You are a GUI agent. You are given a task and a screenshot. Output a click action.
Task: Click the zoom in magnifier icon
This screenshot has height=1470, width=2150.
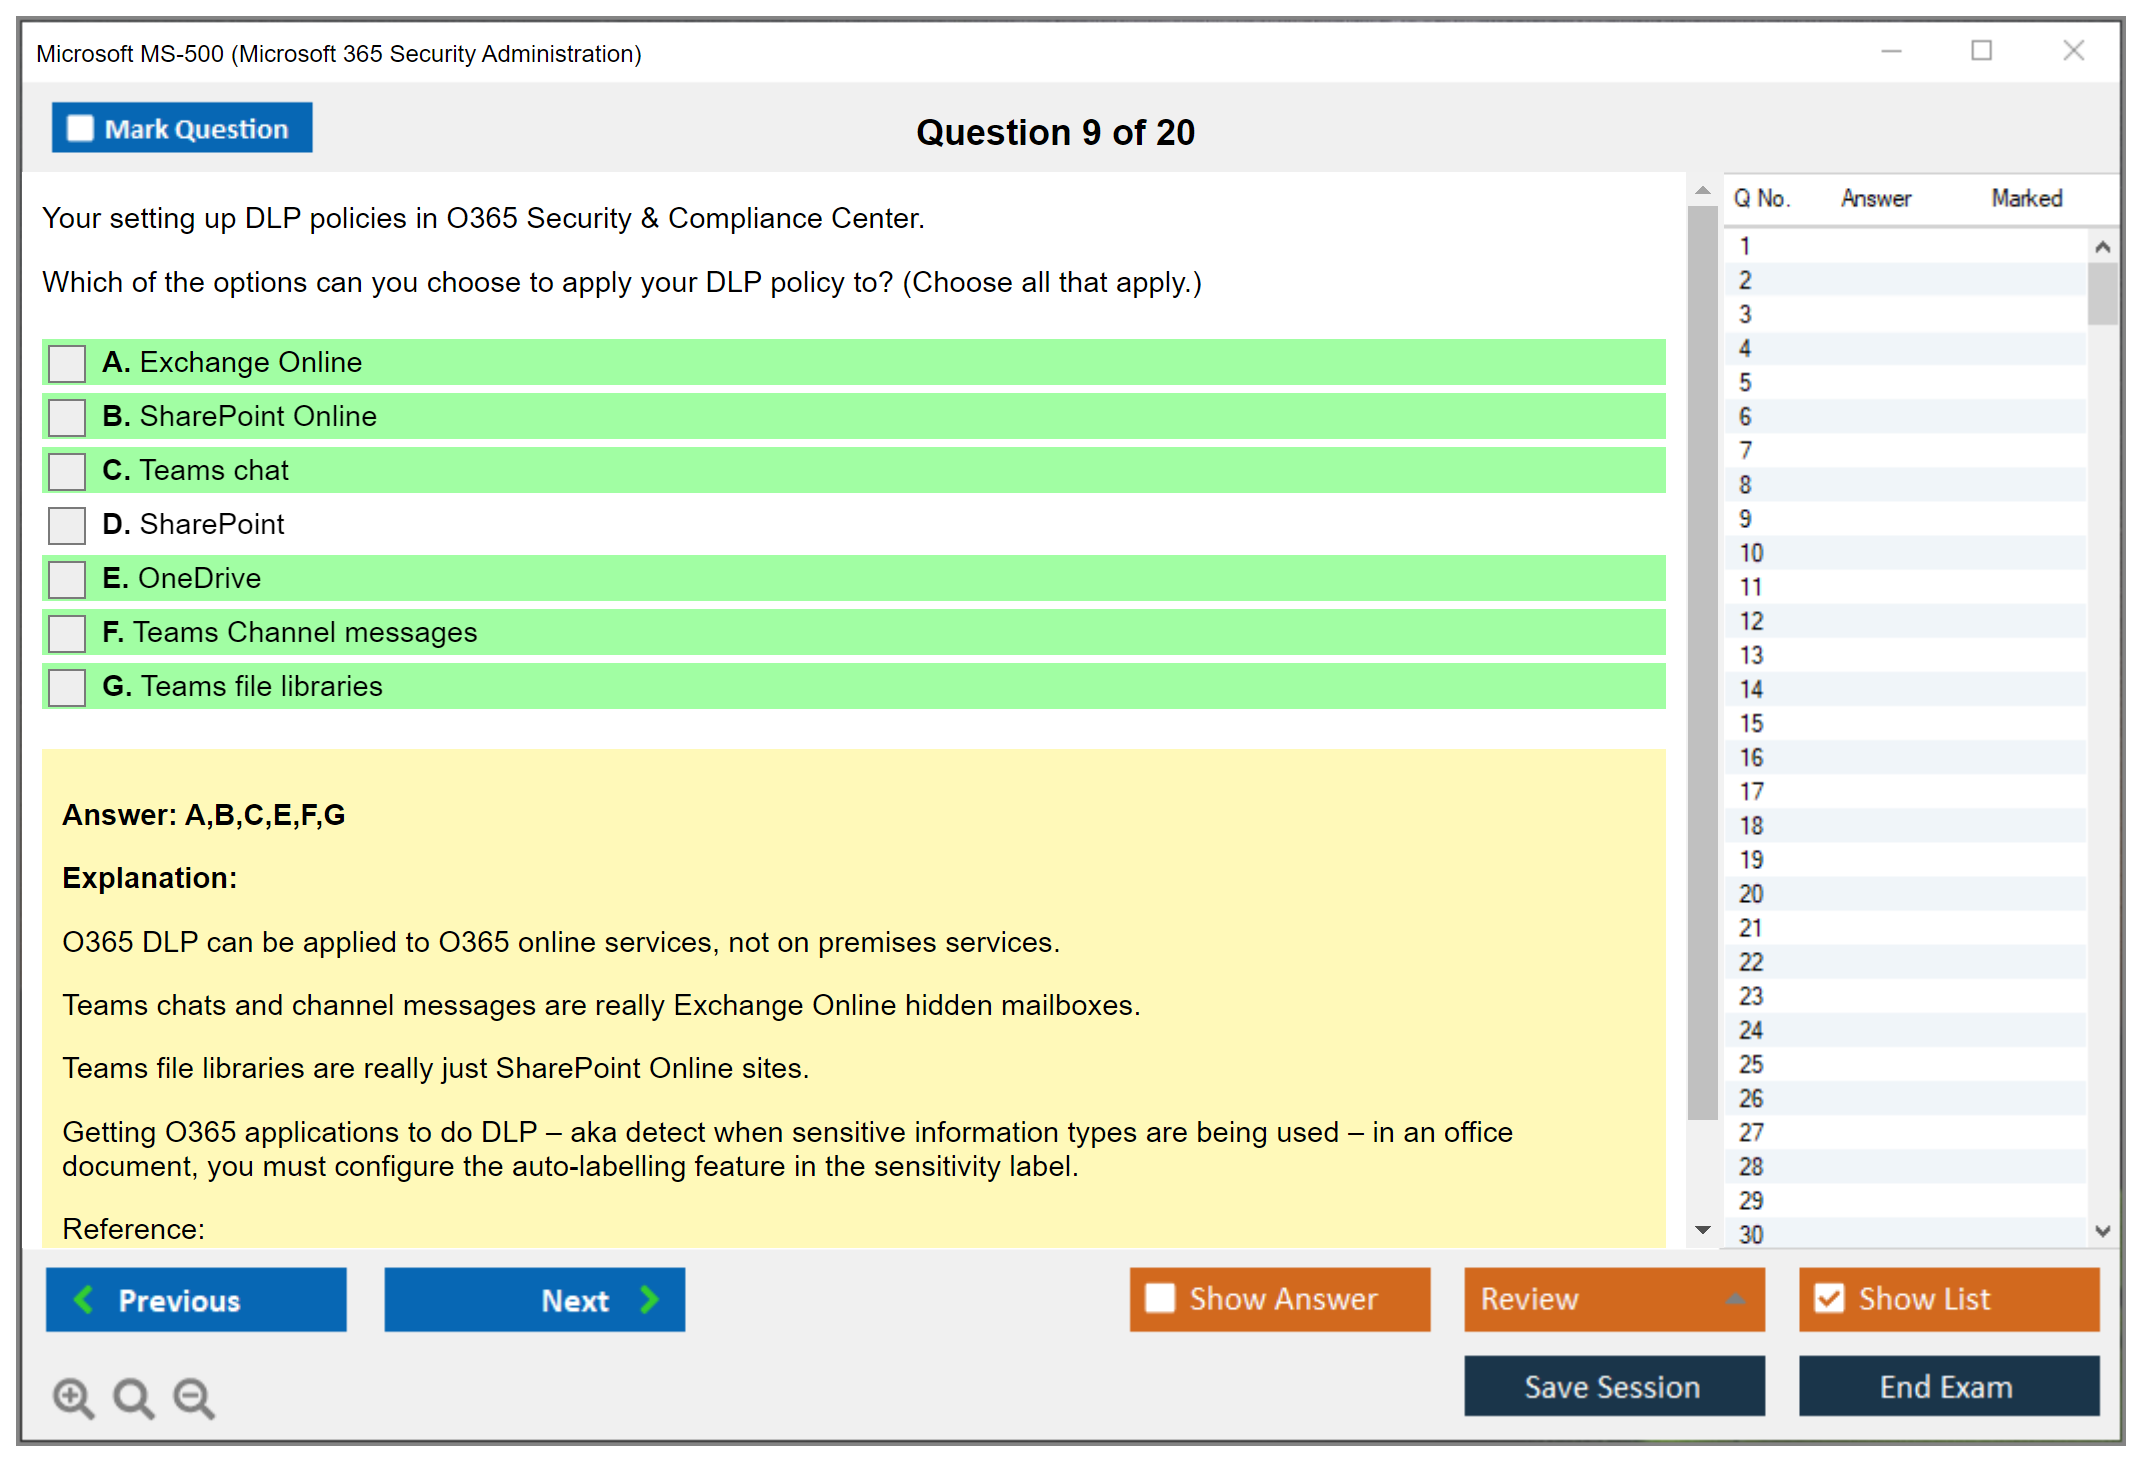click(x=73, y=1397)
